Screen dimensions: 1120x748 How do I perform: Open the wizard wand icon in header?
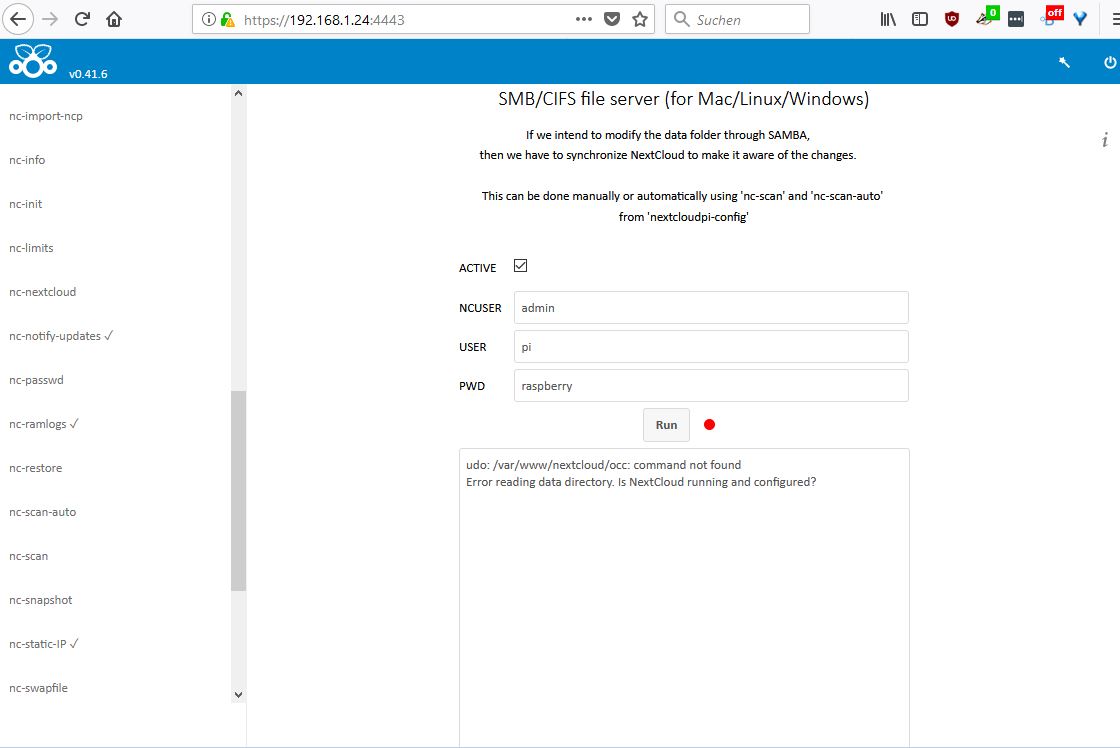(x=1065, y=62)
